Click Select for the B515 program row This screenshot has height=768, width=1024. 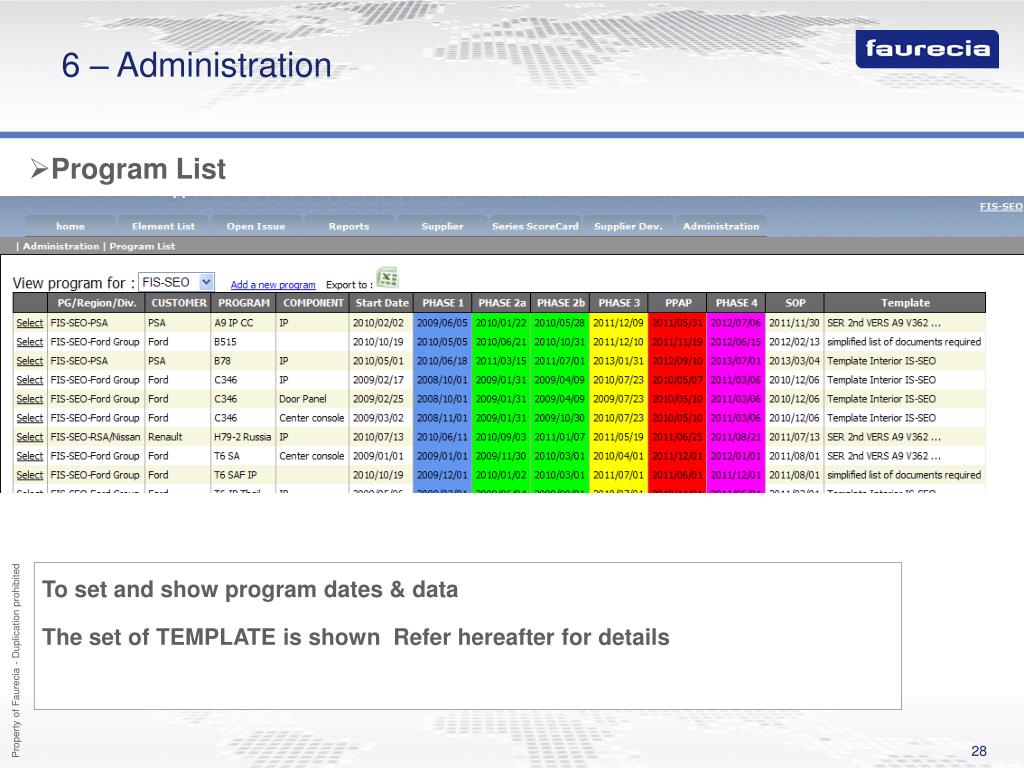coord(30,342)
